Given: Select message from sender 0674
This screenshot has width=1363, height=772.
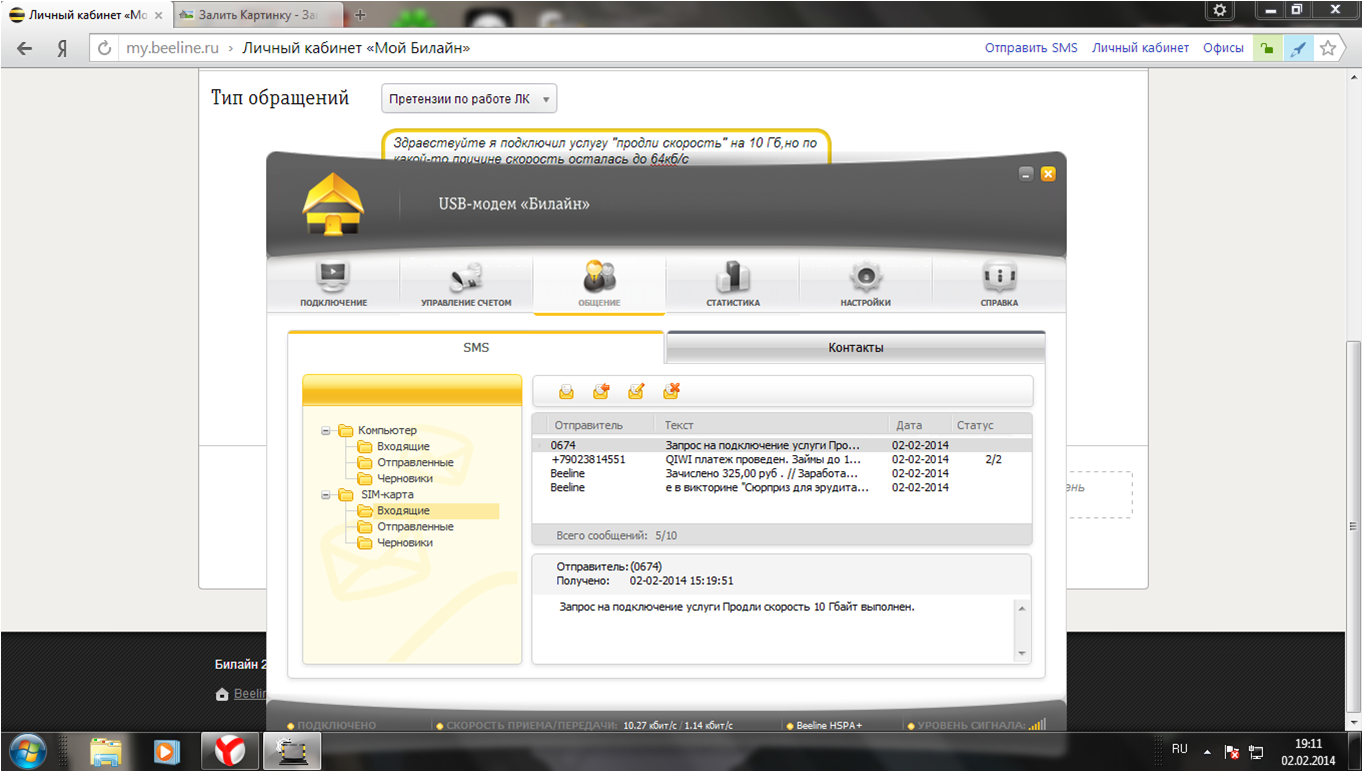Looking at the screenshot, I should coord(782,445).
